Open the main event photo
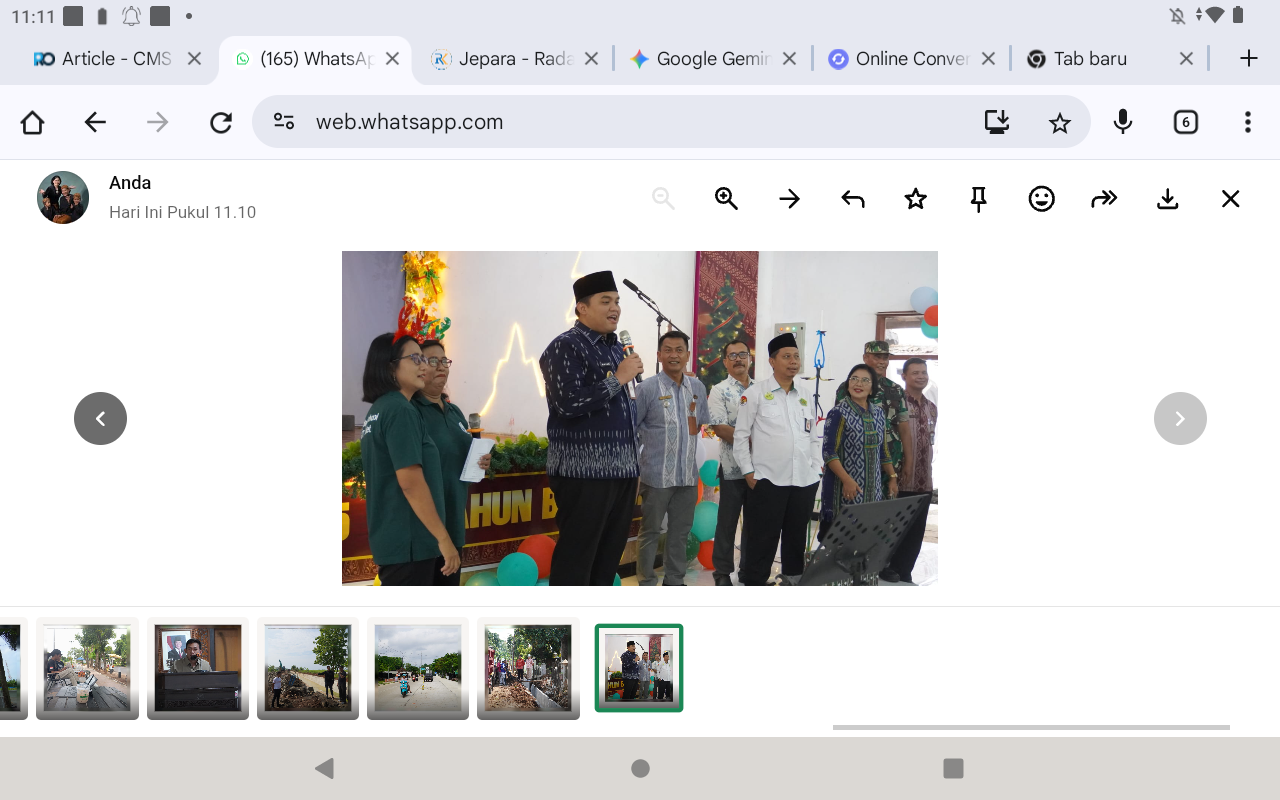The height and width of the screenshot is (800, 1280). click(640, 418)
